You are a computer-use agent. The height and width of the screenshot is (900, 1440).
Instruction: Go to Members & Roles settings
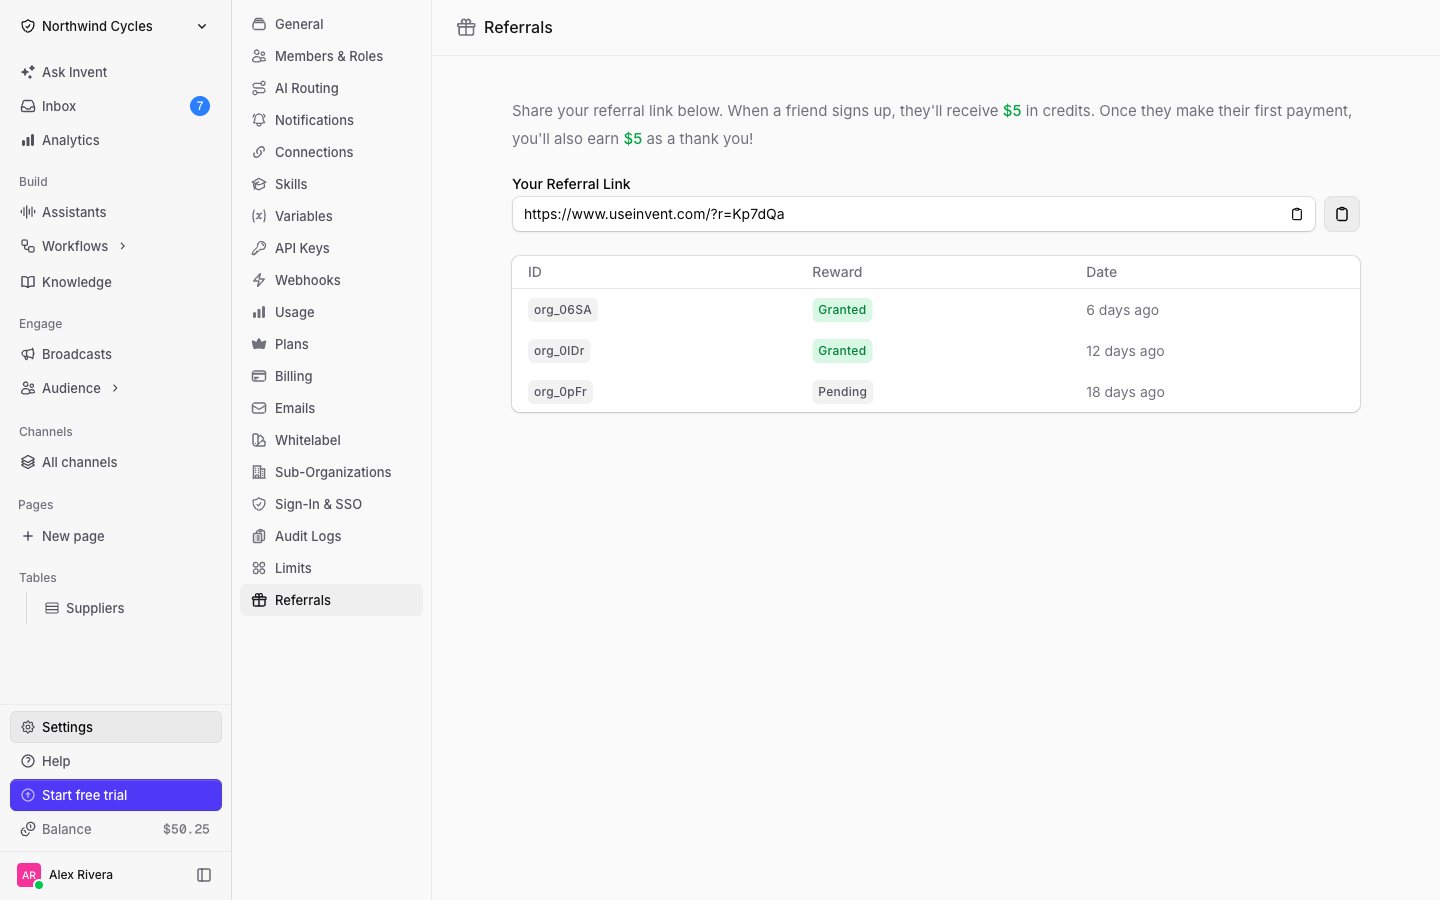tap(331, 56)
